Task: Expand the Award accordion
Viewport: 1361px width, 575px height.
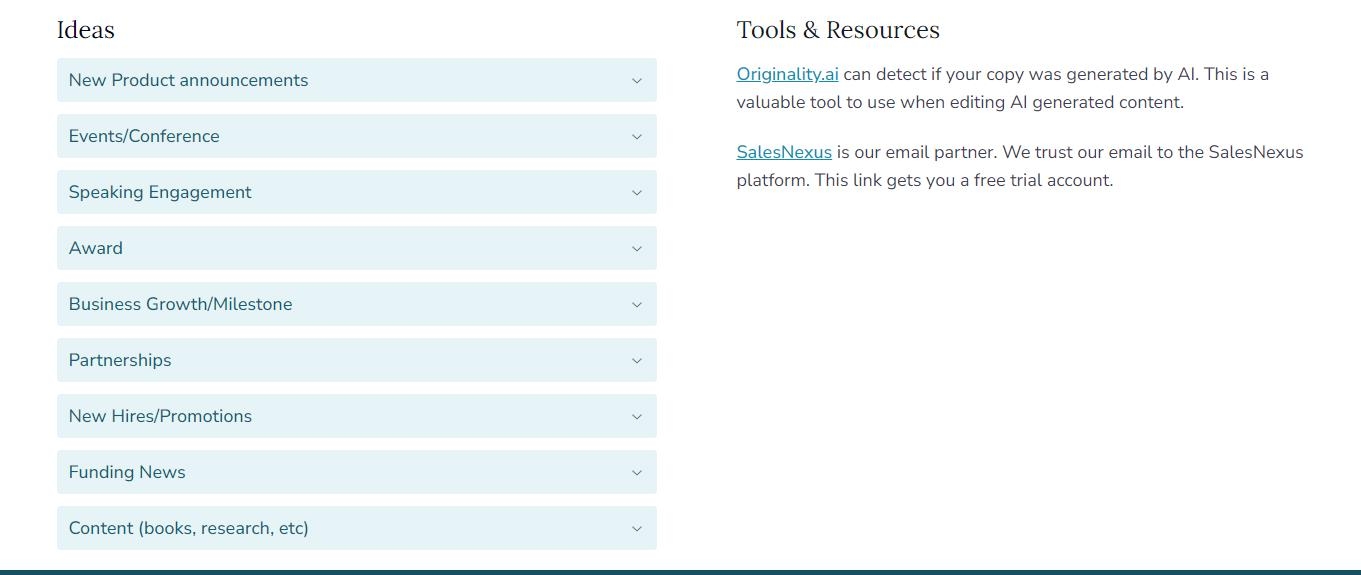Action: coord(356,248)
